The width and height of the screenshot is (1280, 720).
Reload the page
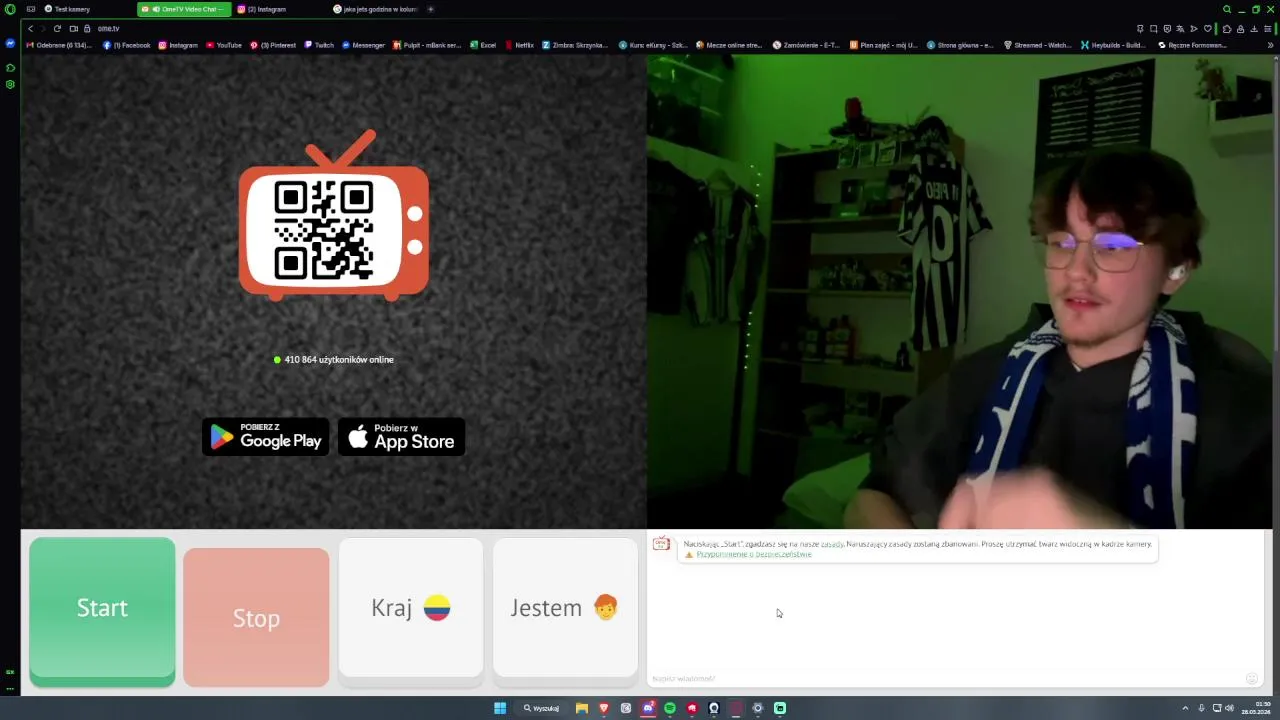pyautogui.click(x=57, y=29)
